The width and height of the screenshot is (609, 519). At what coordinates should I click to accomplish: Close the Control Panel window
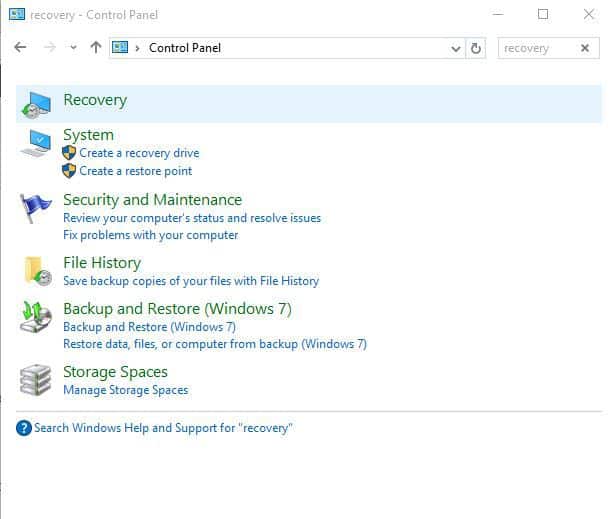pos(589,14)
